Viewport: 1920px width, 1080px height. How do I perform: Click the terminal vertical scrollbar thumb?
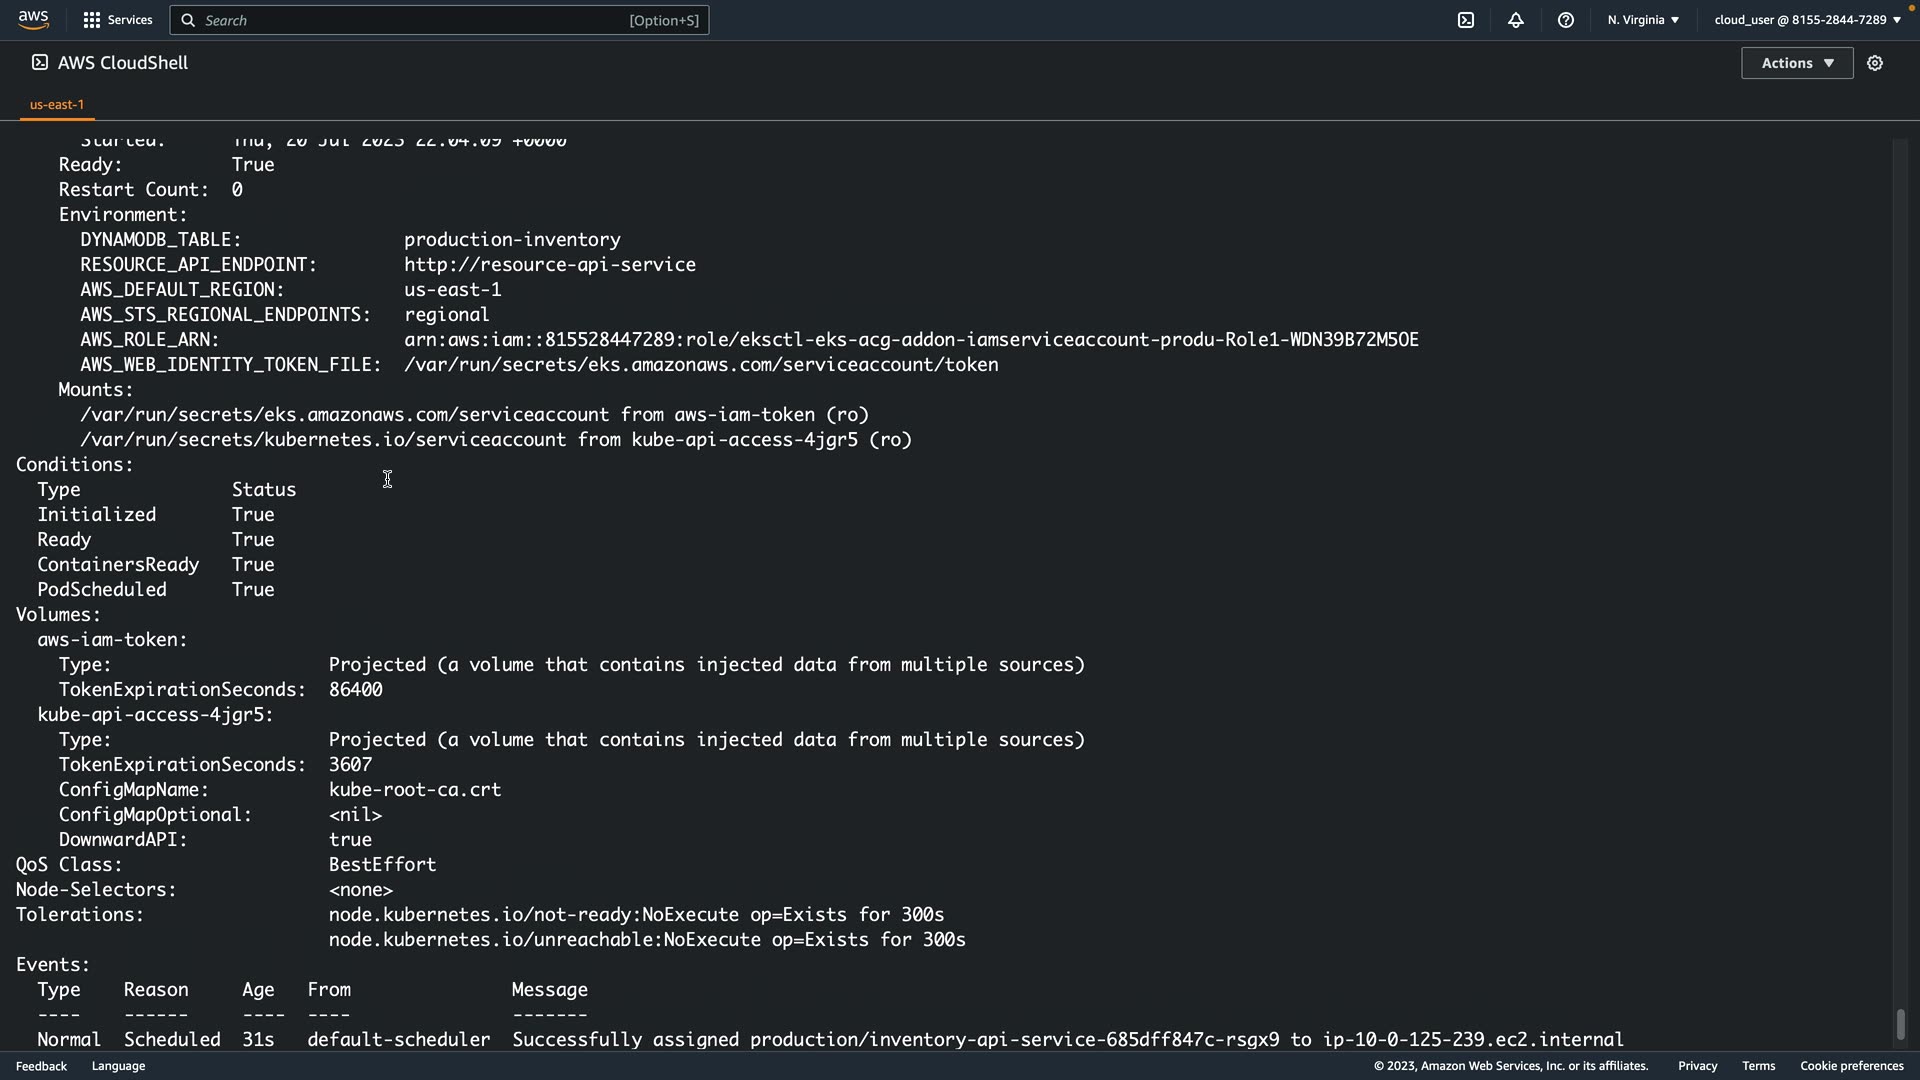click(x=1900, y=1024)
